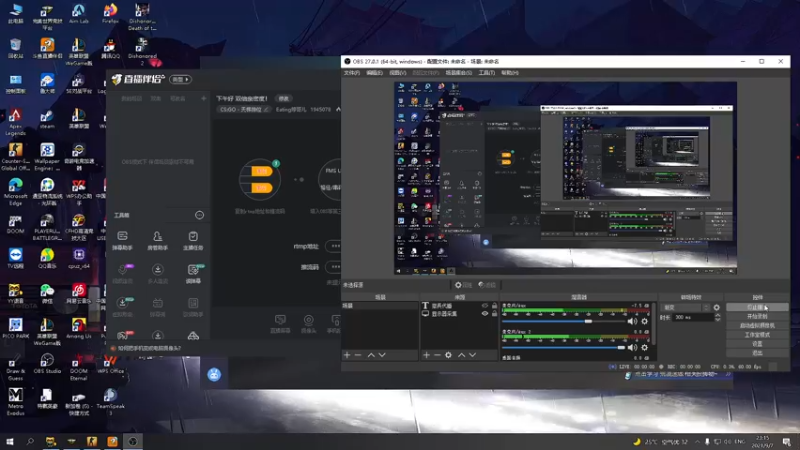Remove selected scene with minus in scenes panel
This screenshot has width=800, height=450.
point(358,355)
